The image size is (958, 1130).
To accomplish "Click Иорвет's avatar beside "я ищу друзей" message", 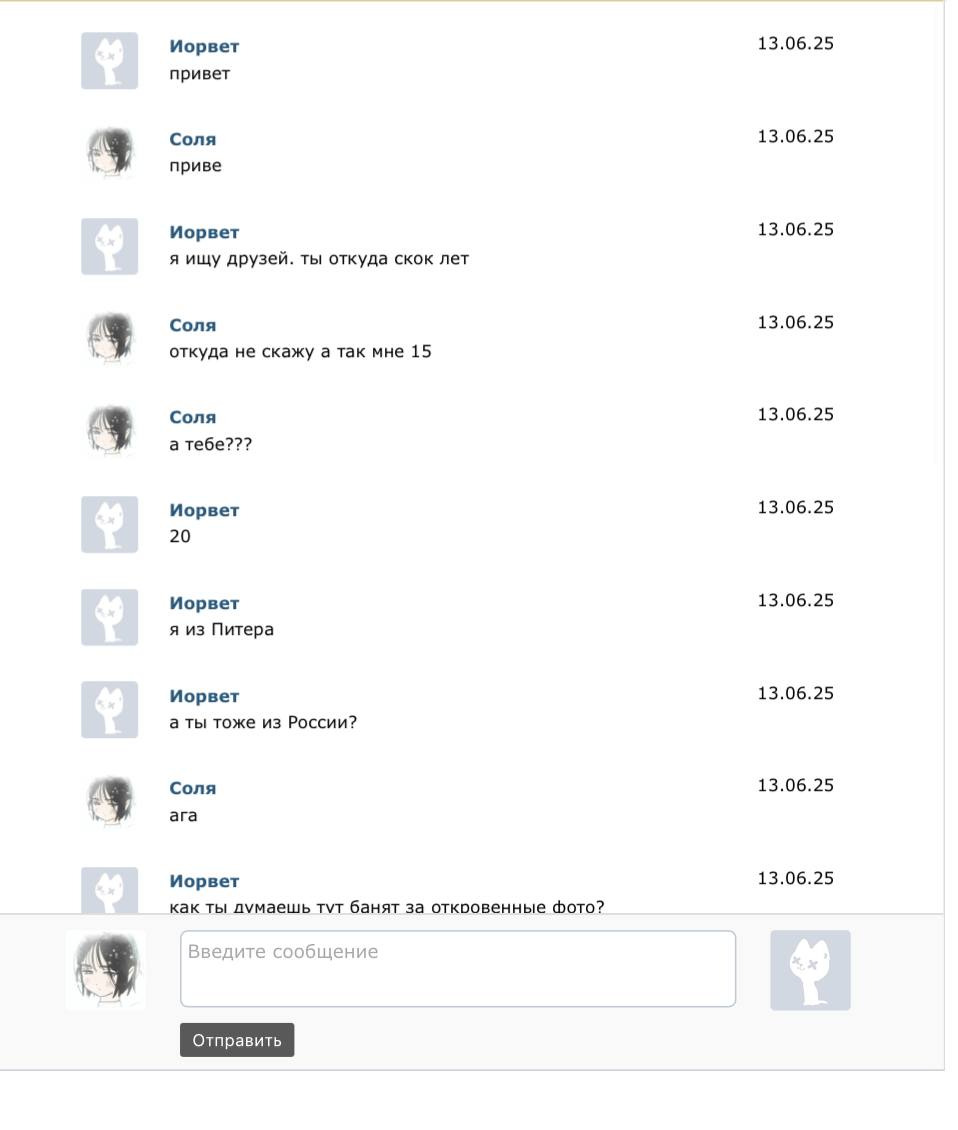I will [x=109, y=247].
